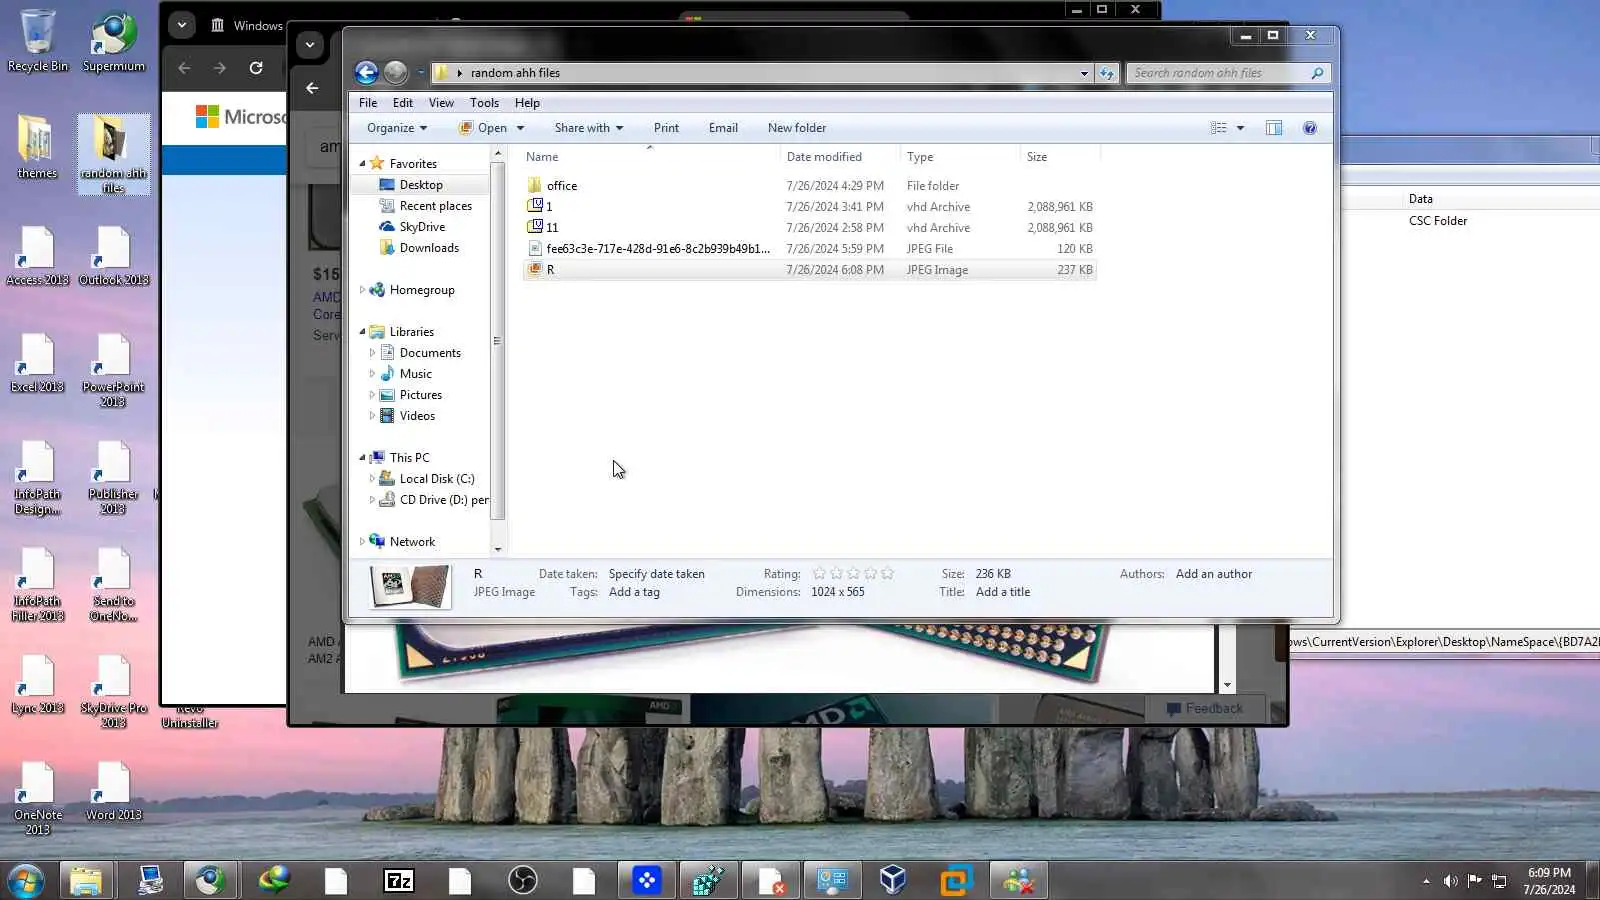Select the OneNote 2013 desktop shortcut

click(38, 798)
